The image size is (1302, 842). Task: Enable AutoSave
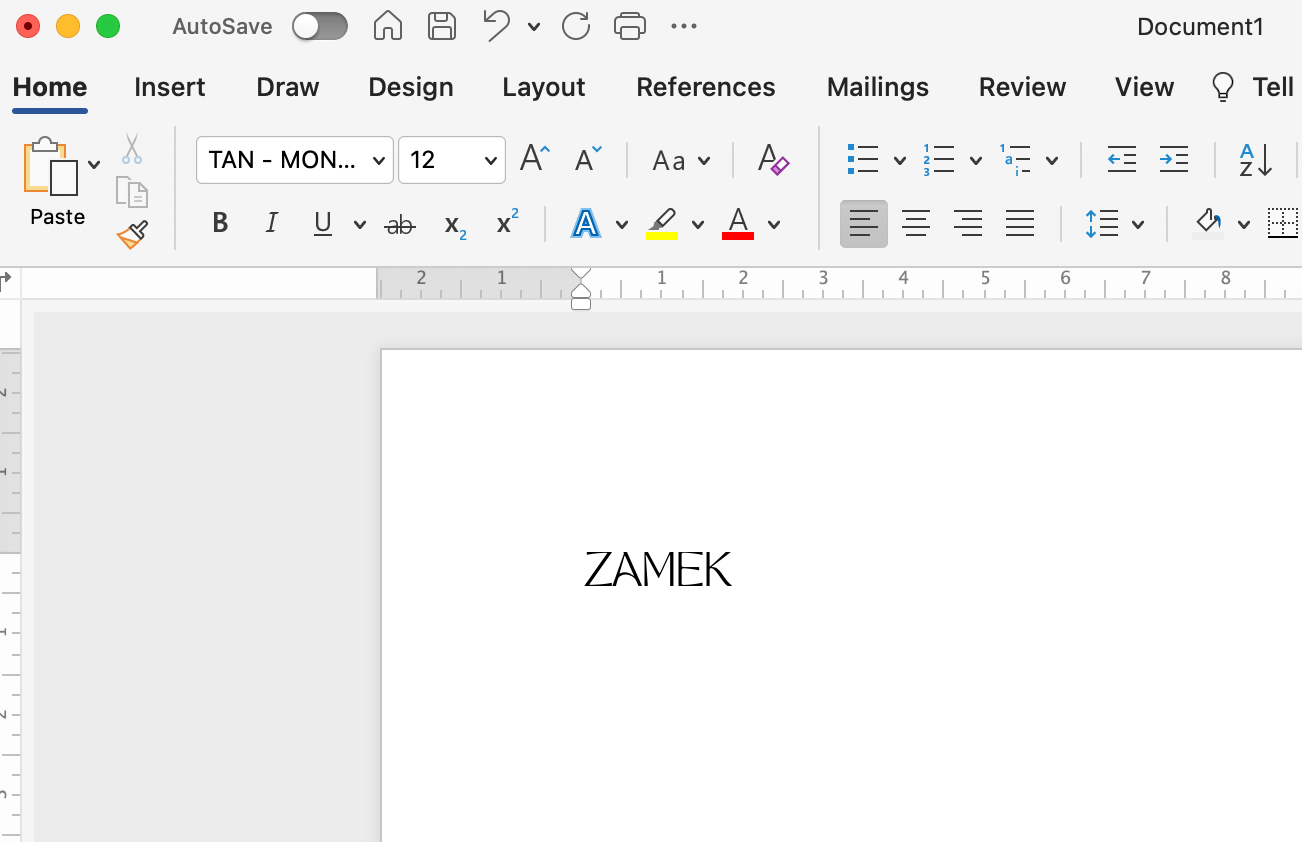(320, 26)
